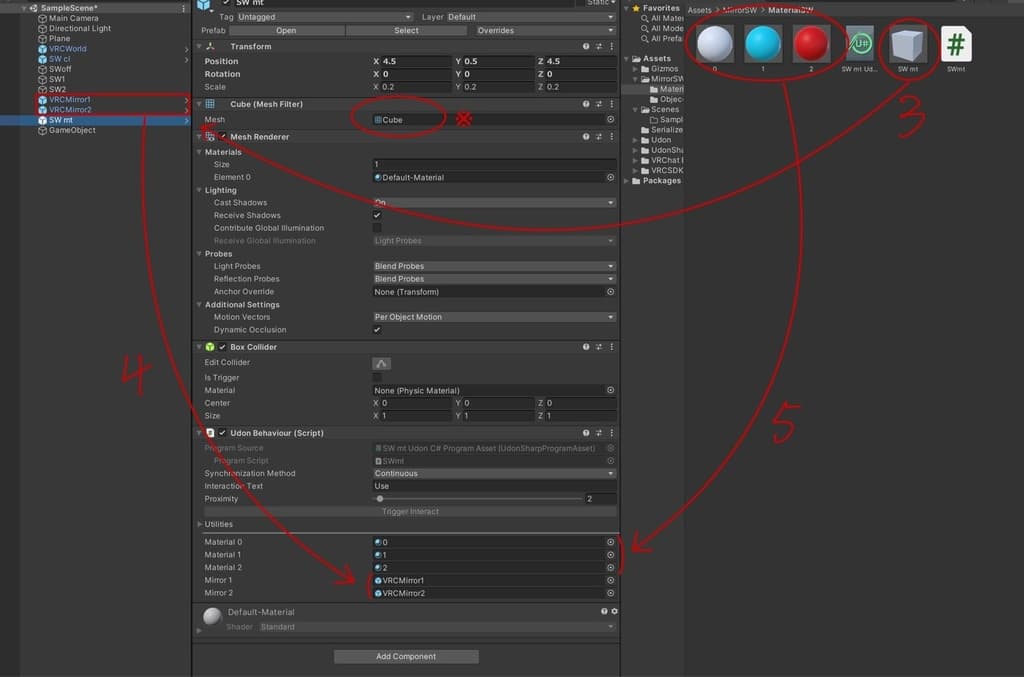Disable the Udon Behaviour component checkbox

[x=223, y=433]
